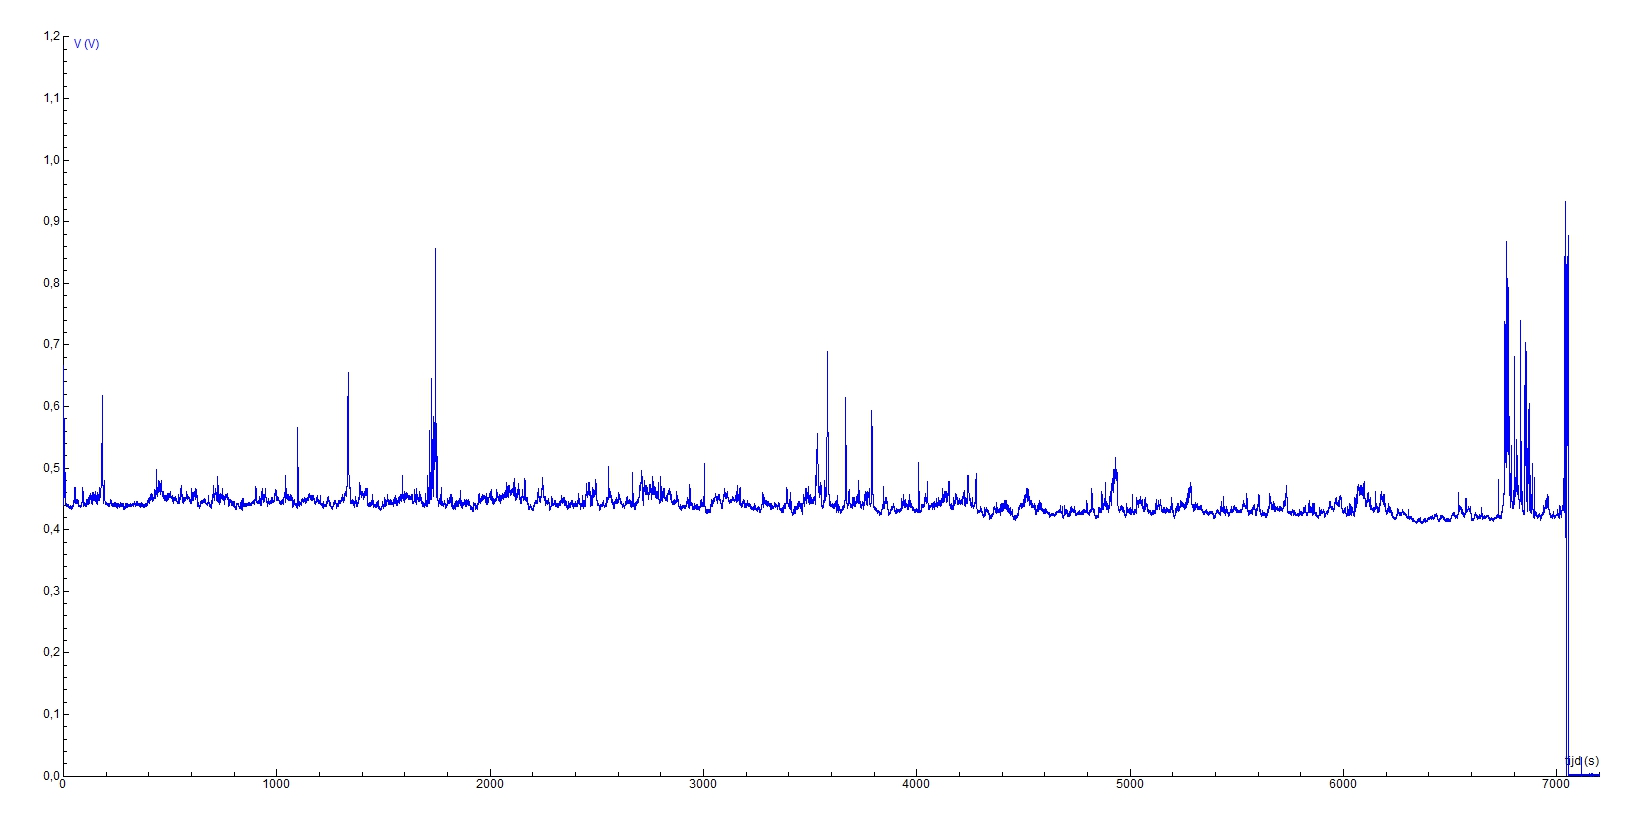Image resolution: width=1629 pixels, height=839 pixels.
Task: Click the "V (V)" y-axis title
Action: pos(87,44)
